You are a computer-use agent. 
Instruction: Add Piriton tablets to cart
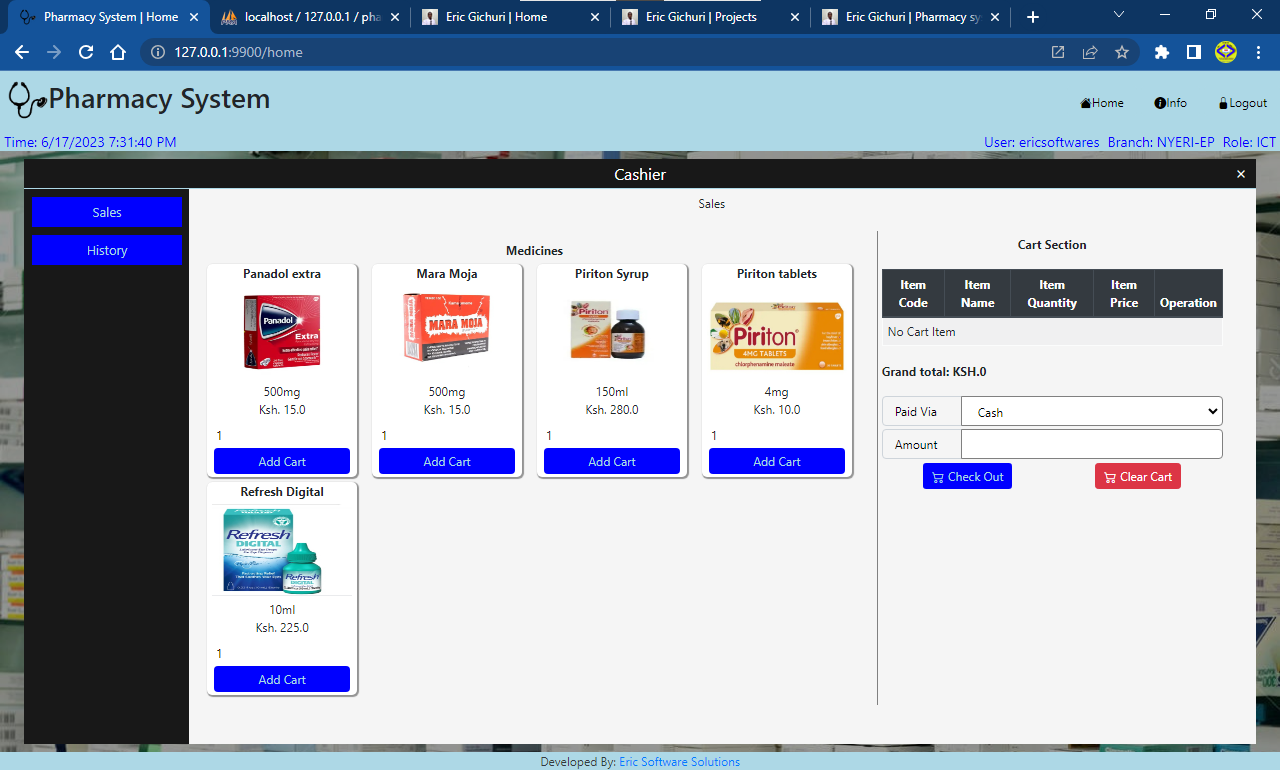point(777,461)
